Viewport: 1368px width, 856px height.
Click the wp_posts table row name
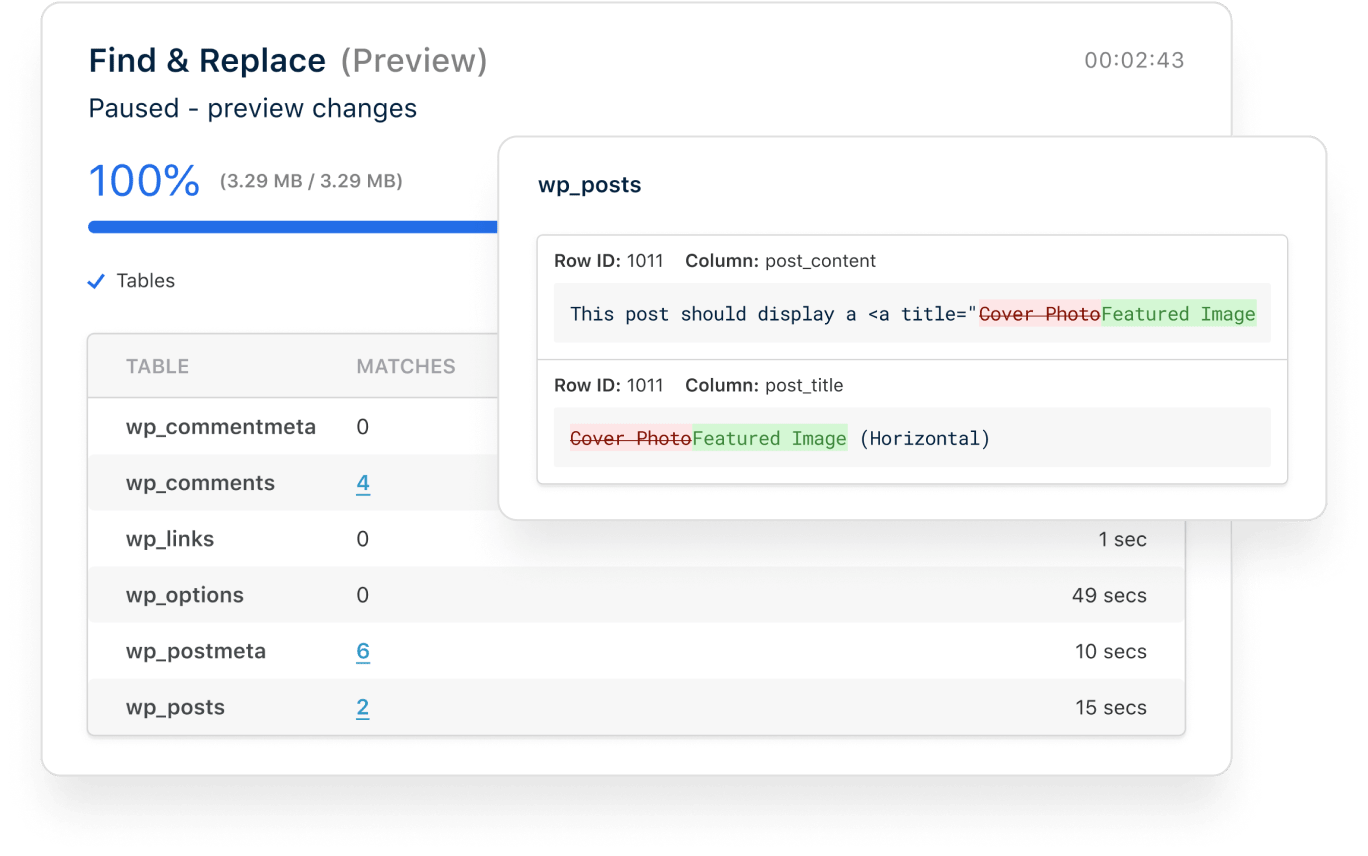[175, 707]
